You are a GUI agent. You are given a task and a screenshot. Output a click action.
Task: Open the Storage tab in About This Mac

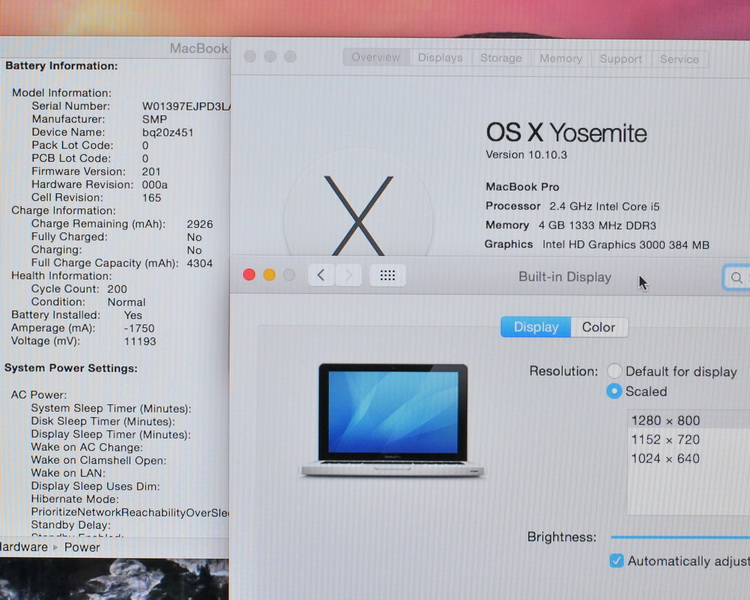501,58
